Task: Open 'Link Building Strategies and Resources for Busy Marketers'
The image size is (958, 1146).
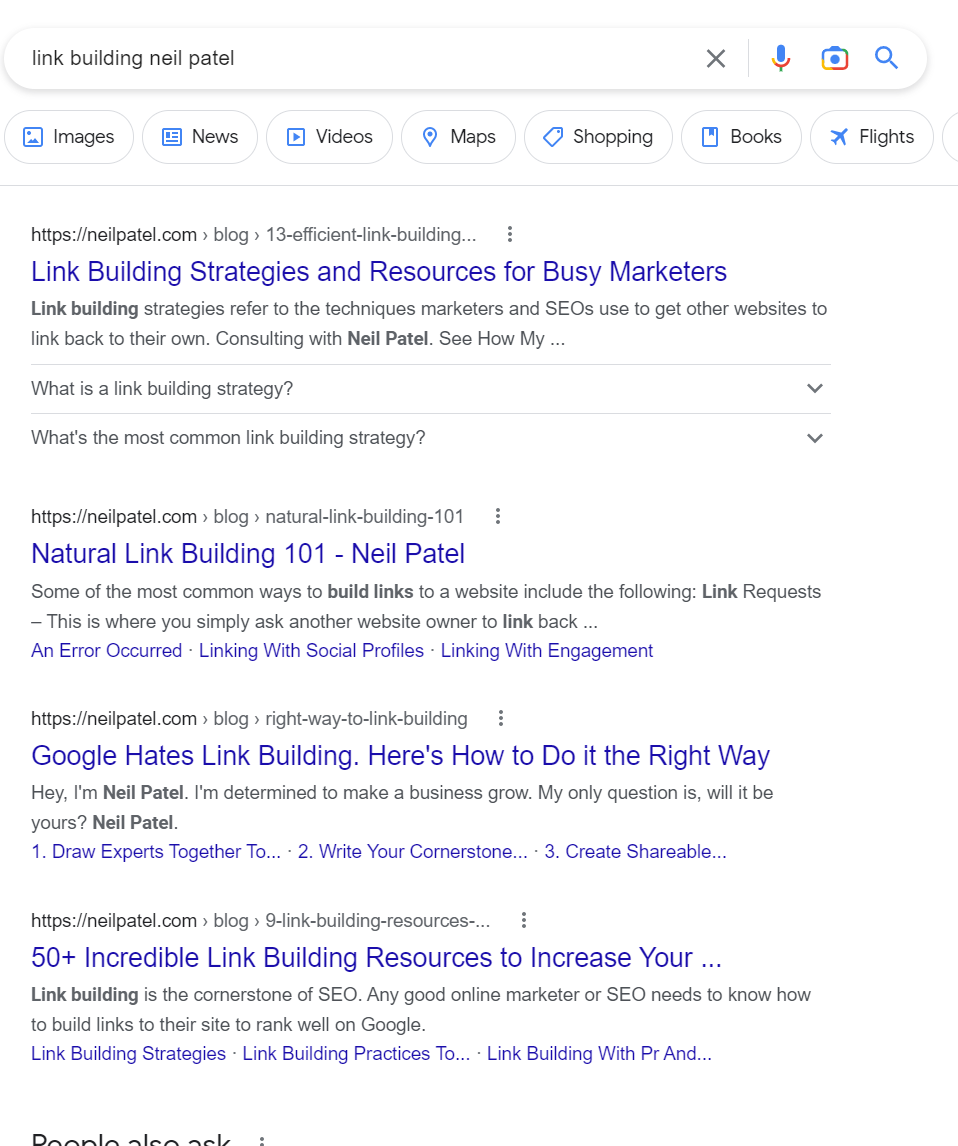Action: click(378, 271)
